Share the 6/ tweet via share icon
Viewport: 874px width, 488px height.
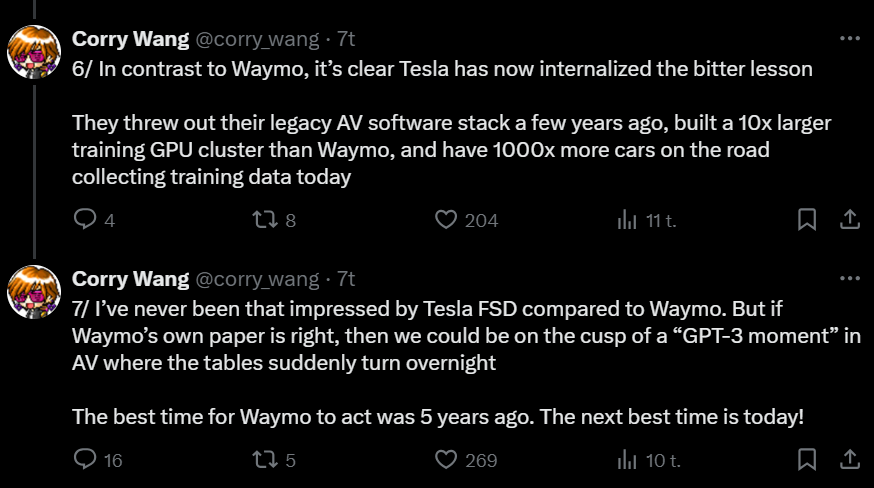click(849, 219)
